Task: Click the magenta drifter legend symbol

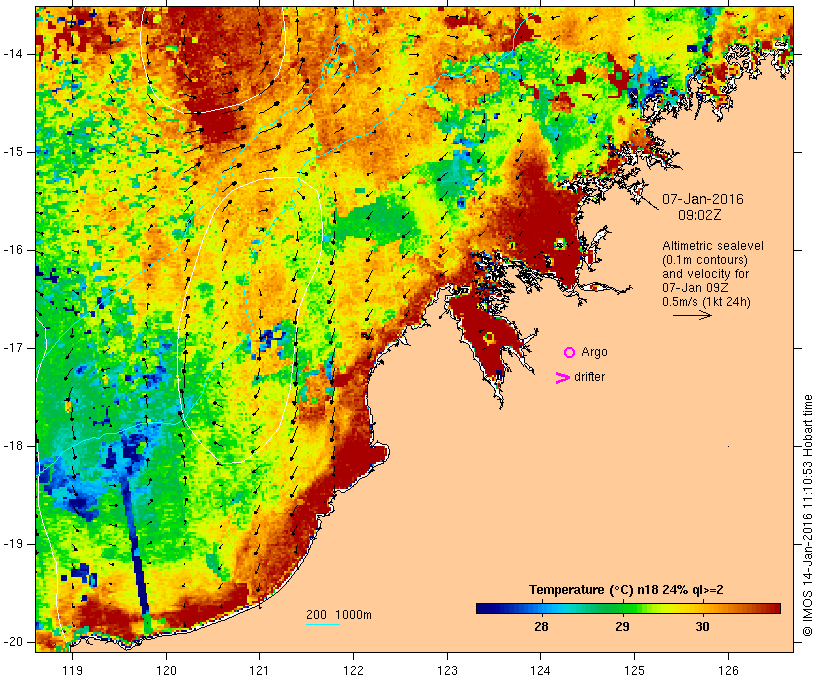Action: coord(562,378)
